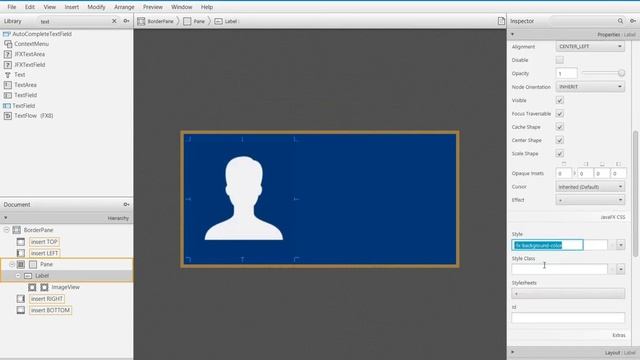Click the Stylesheets add button
This screenshot has width=640, height=360.
pos(568,293)
